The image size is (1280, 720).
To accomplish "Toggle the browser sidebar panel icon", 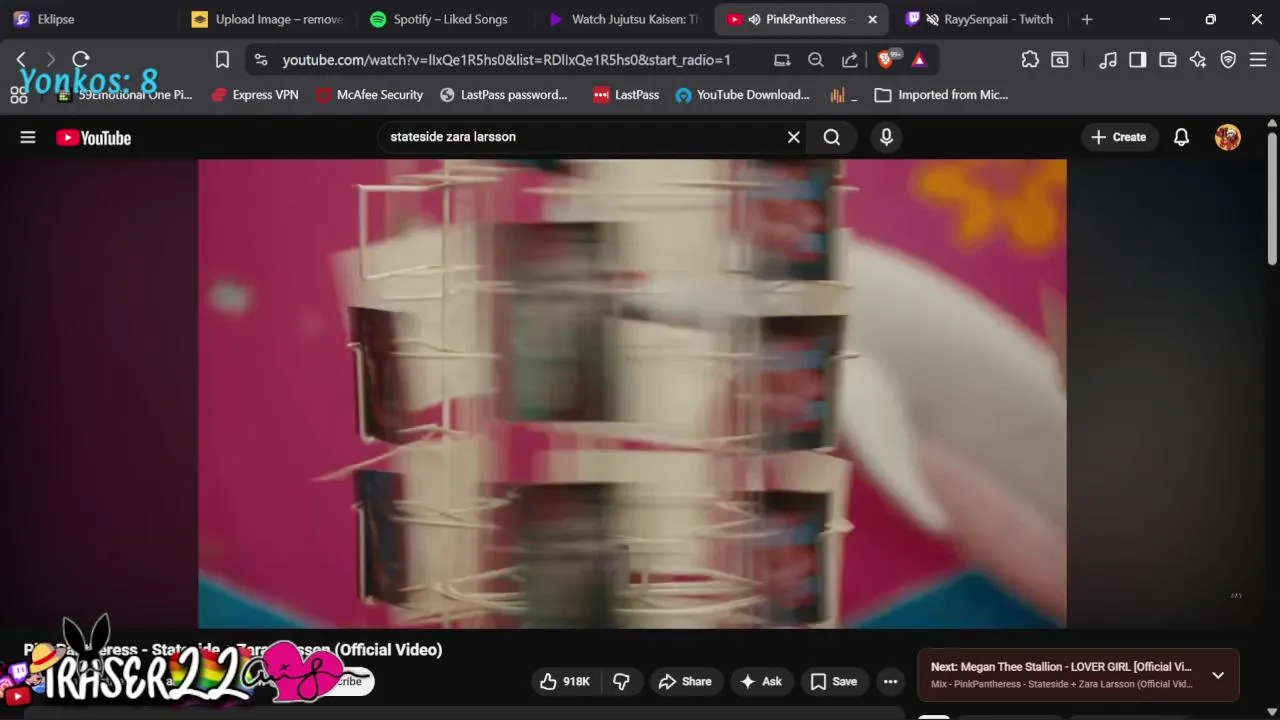I will pos(1137,60).
